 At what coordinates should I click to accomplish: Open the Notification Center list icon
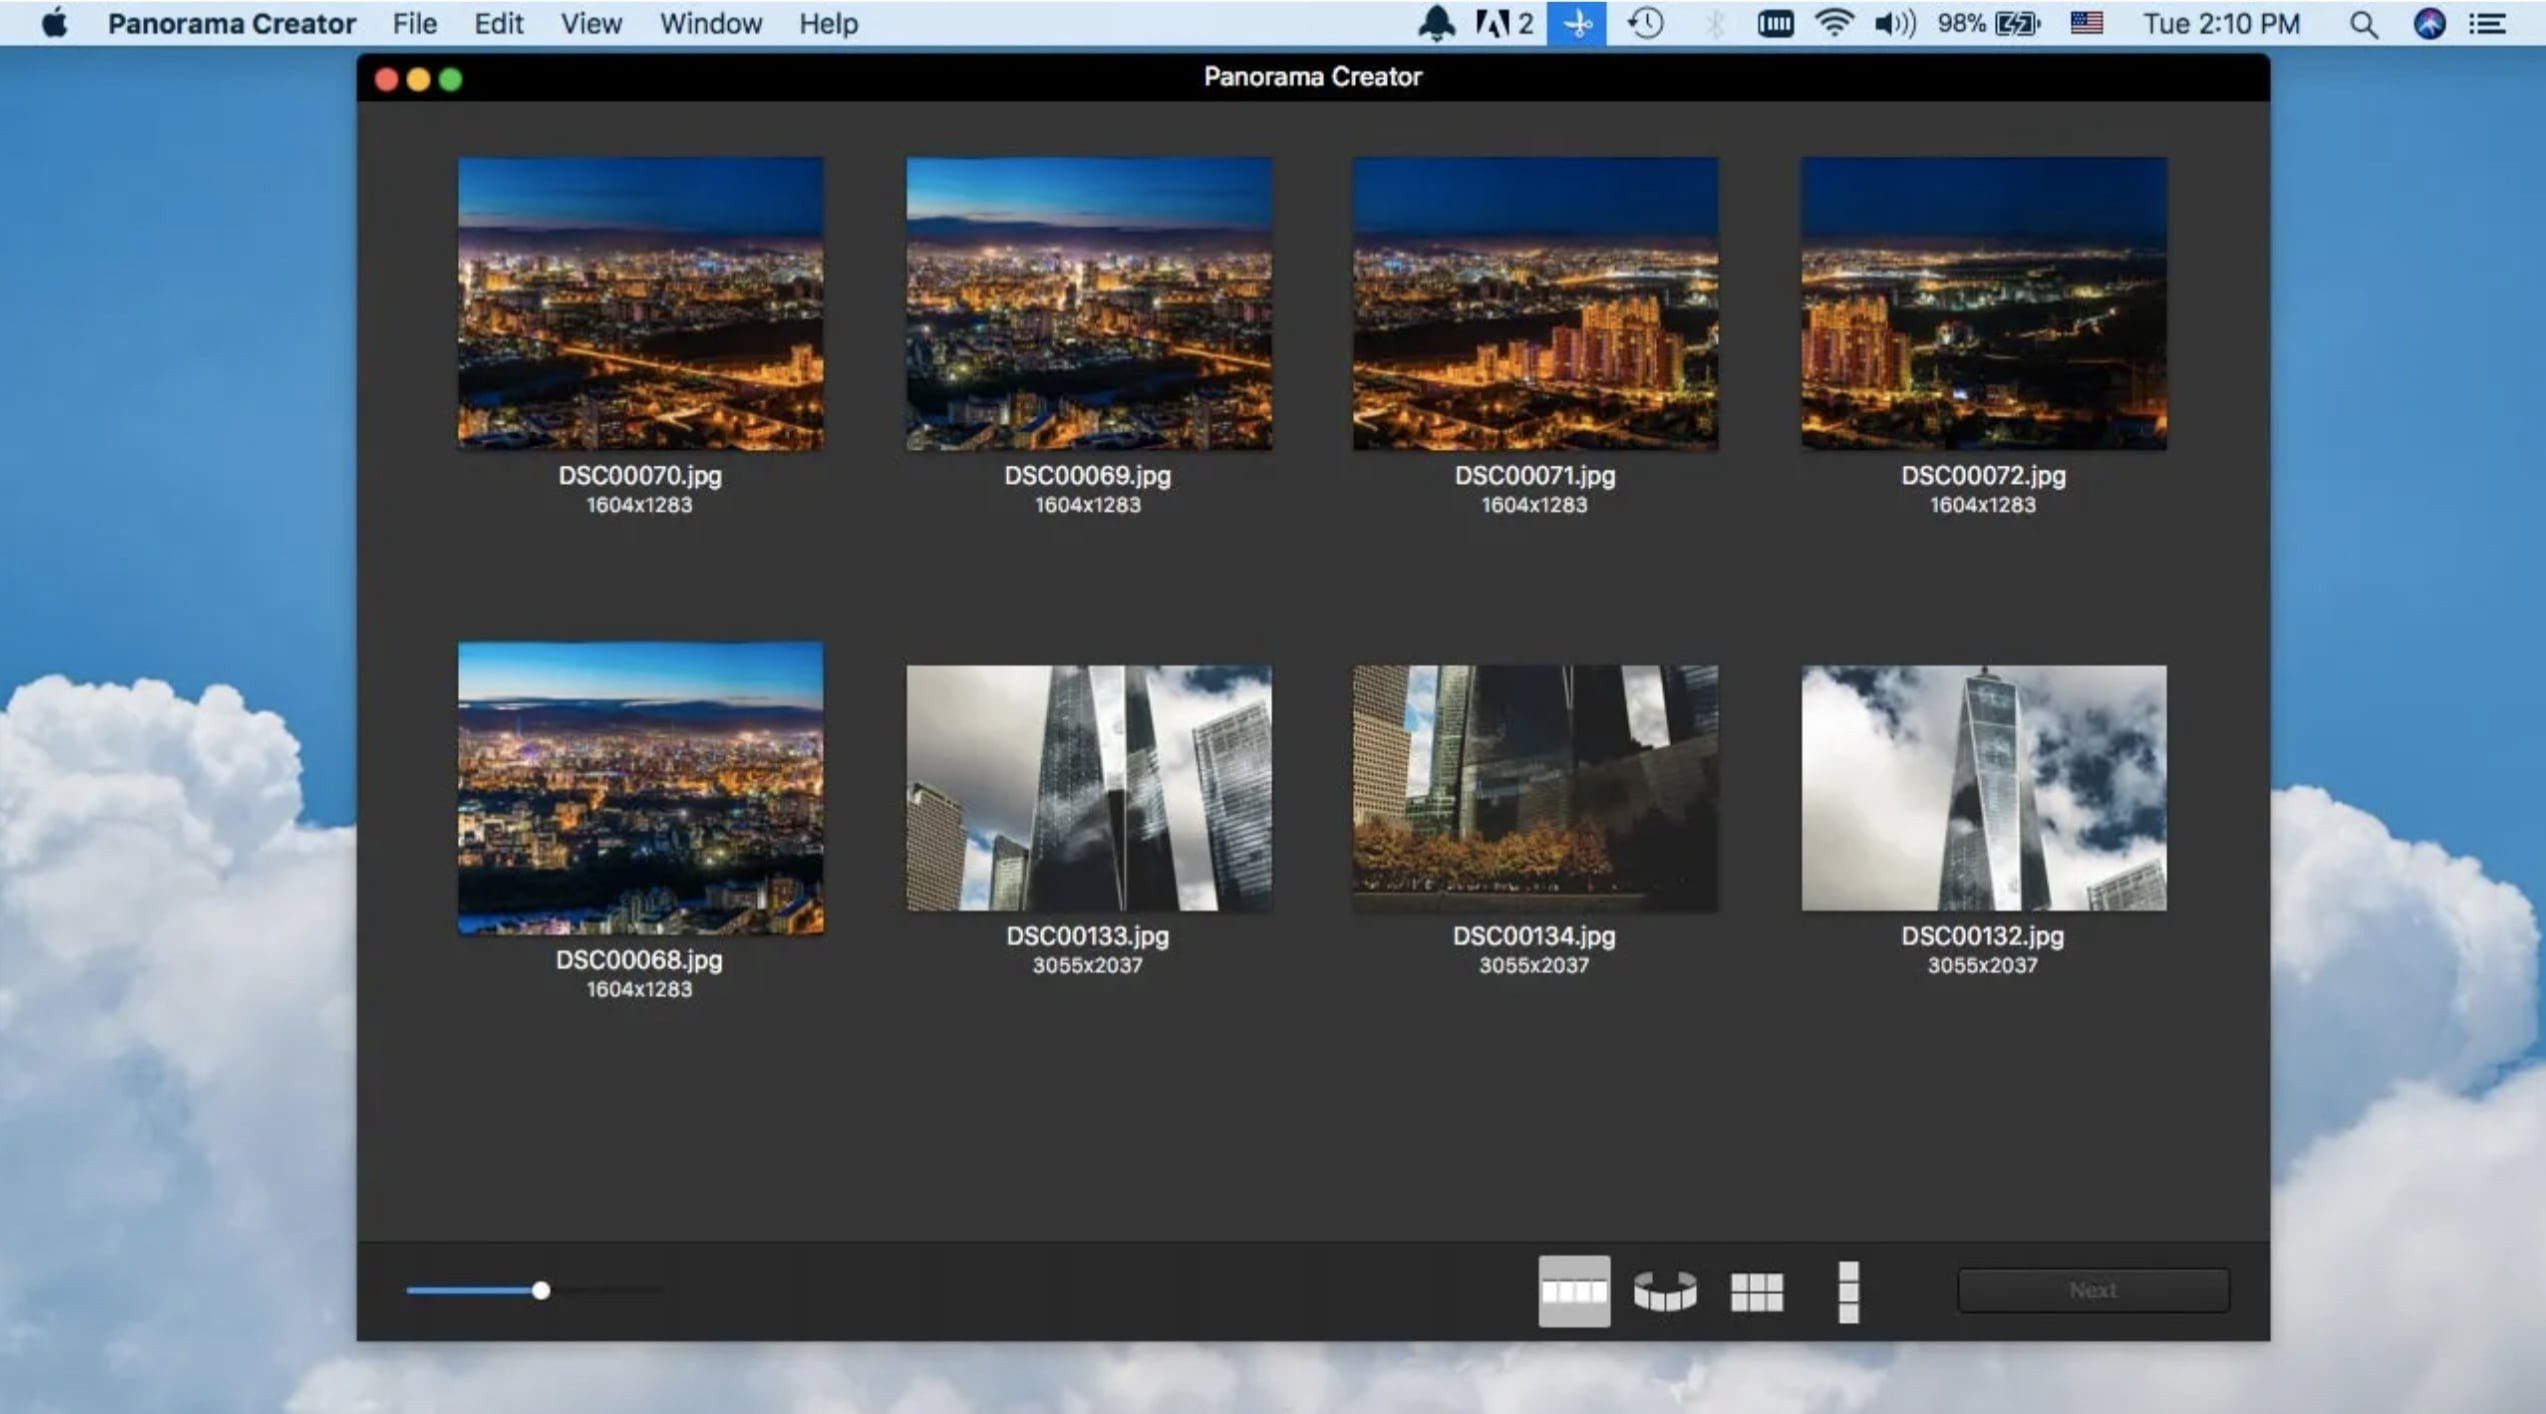(2488, 24)
